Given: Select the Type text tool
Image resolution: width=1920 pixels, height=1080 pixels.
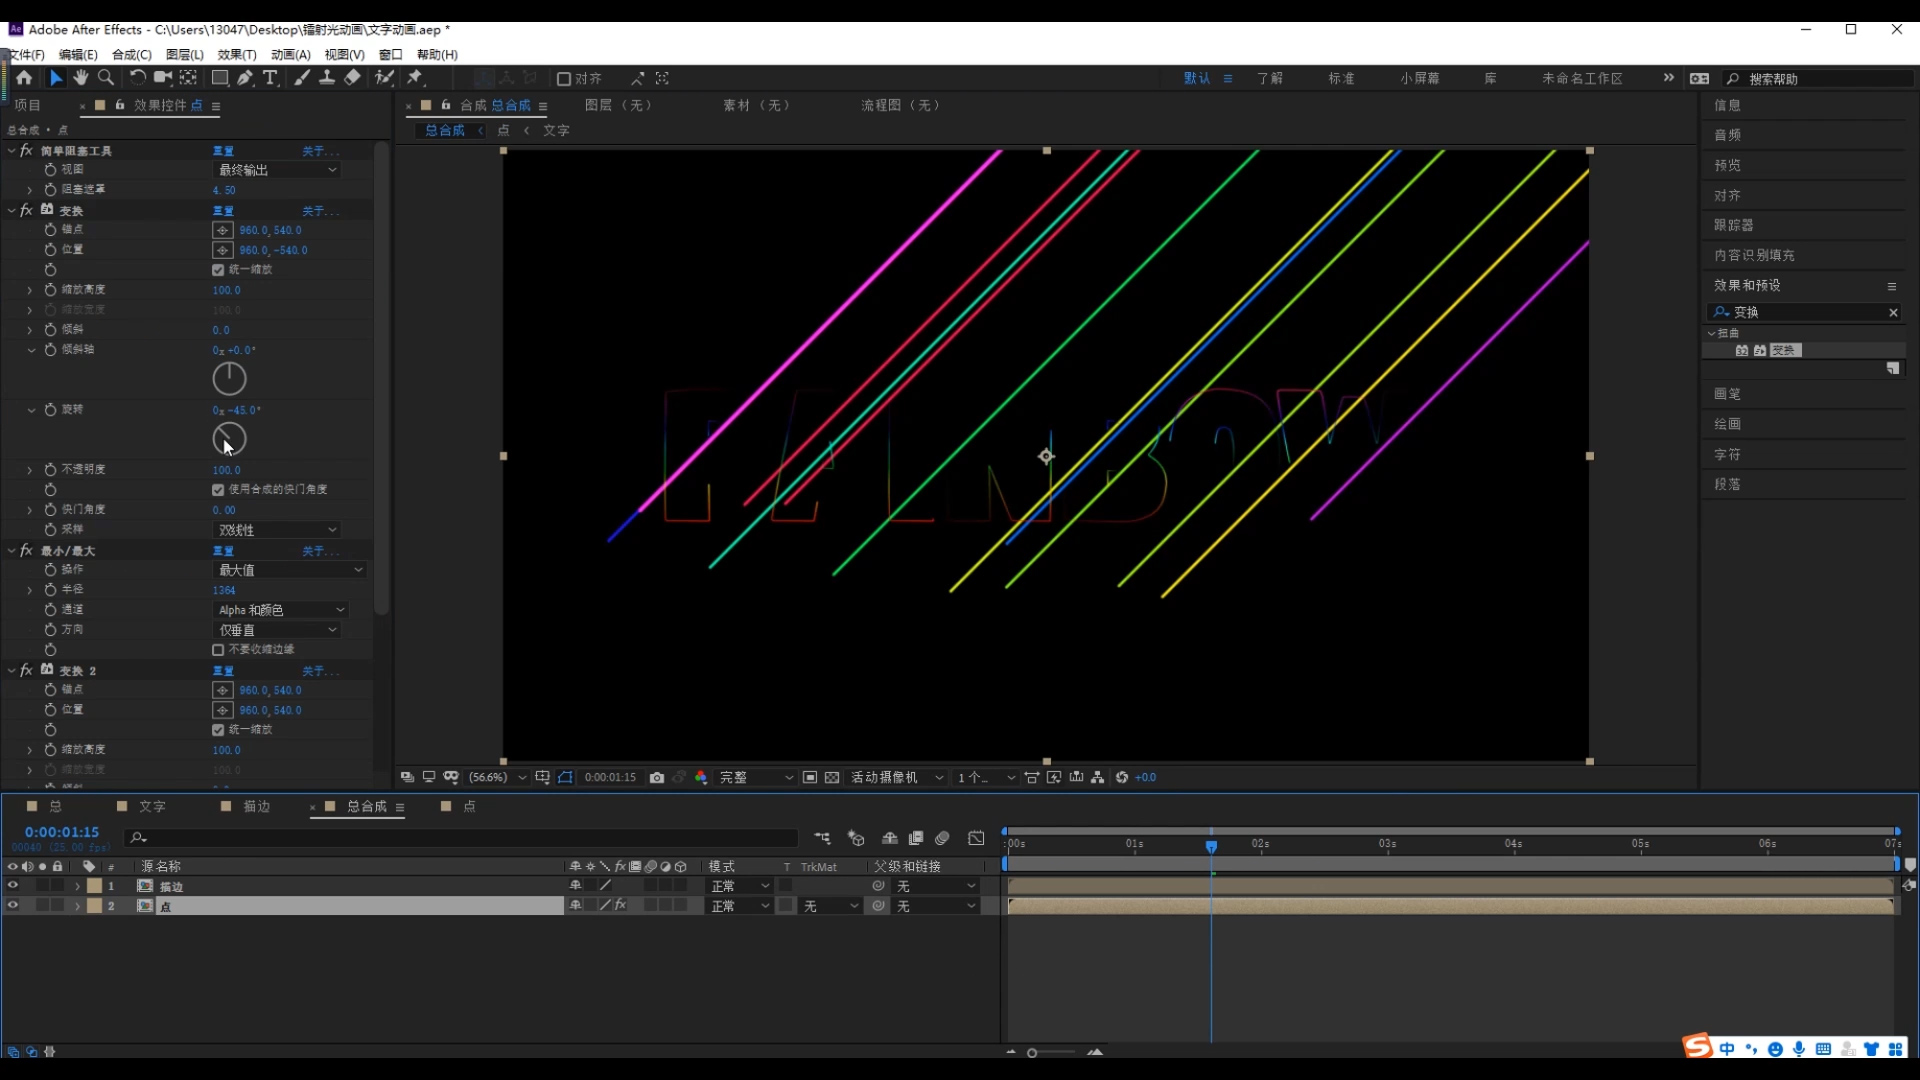Looking at the screenshot, I should [x=270, y=78].
